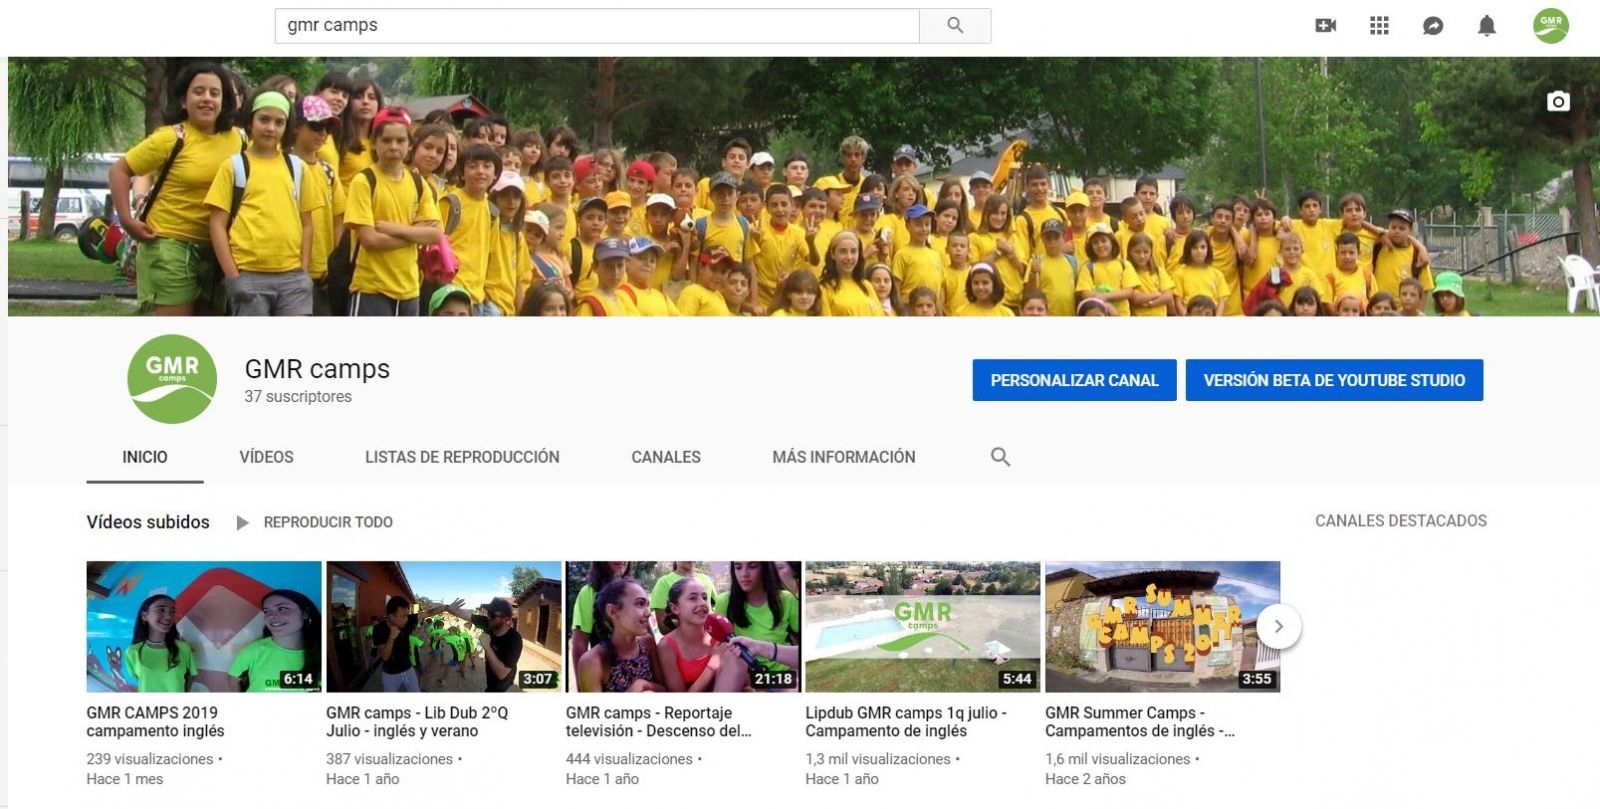Open the GMR account avatar menu
1600x809 pixels.
tap(1551, 25)
